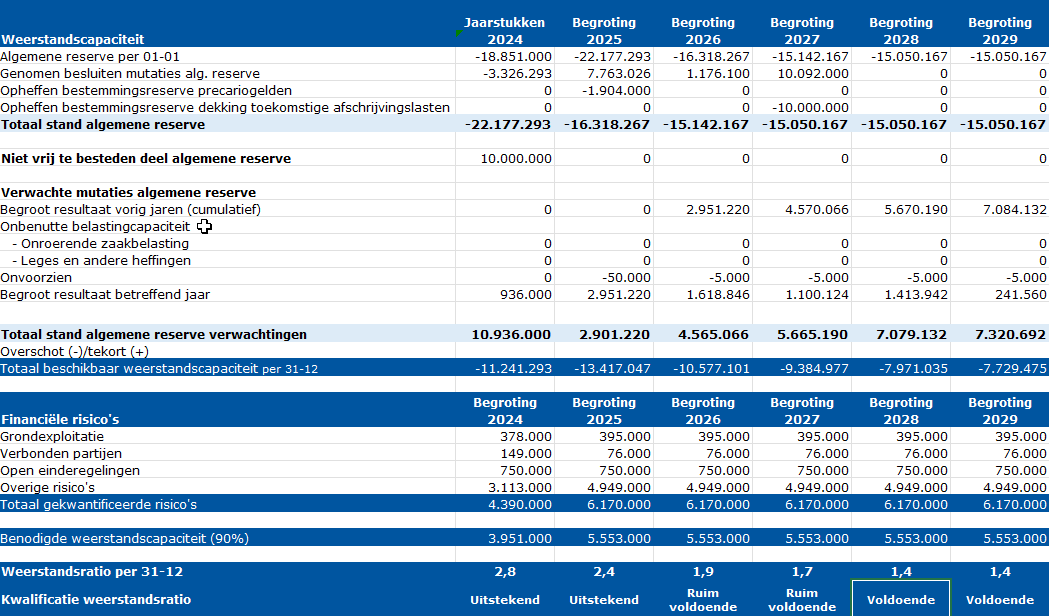Select the 936.000 result cell
The image size is (1049, 616).
point(526,294)
